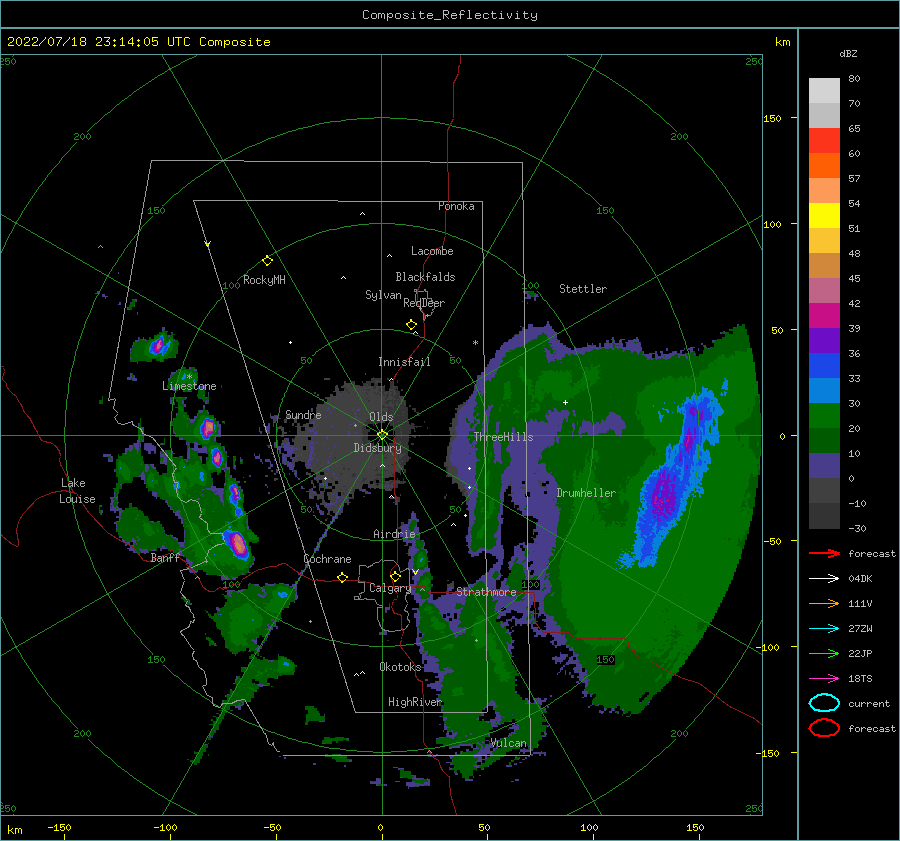
Task: Click the Sylvan label
Action: coord(383,295)
